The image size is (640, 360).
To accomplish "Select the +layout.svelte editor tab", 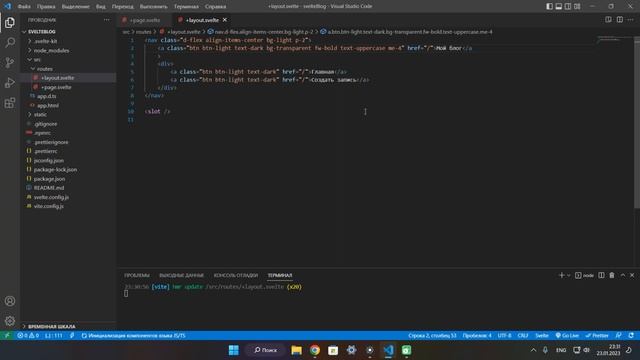I will click(x=202, y=20).
